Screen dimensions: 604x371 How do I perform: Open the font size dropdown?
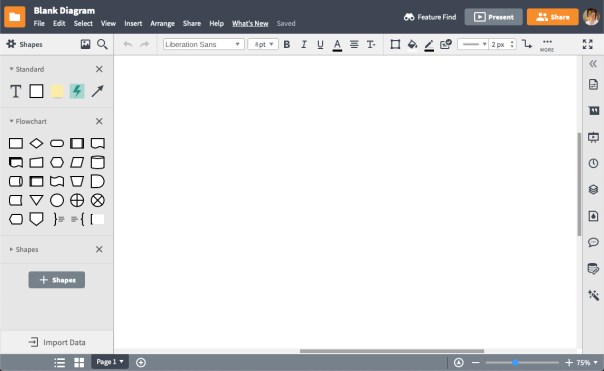pos(263,45)
